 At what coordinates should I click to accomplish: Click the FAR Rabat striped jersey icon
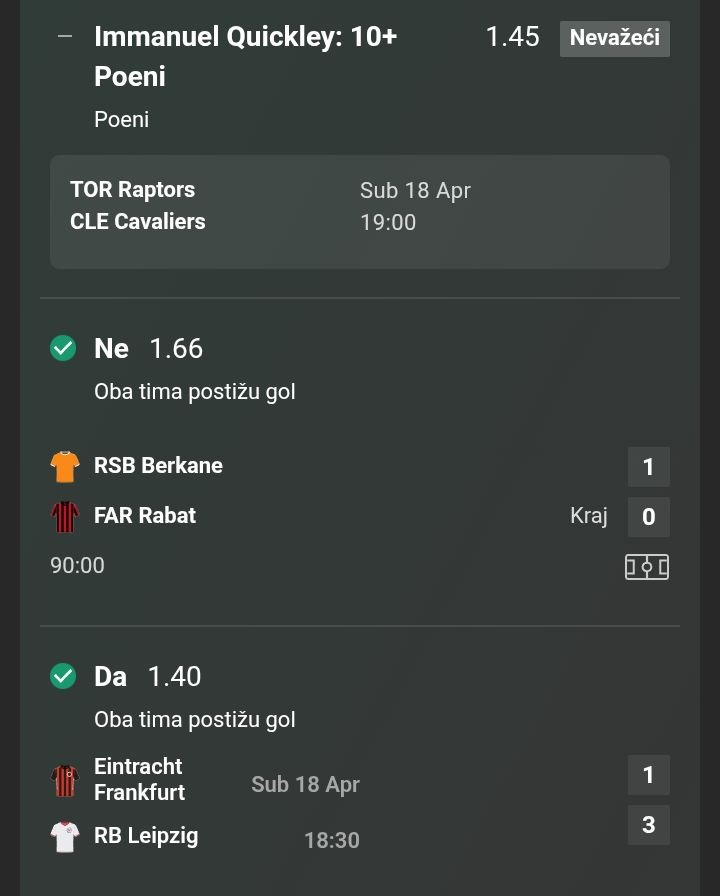coord(65,516)
